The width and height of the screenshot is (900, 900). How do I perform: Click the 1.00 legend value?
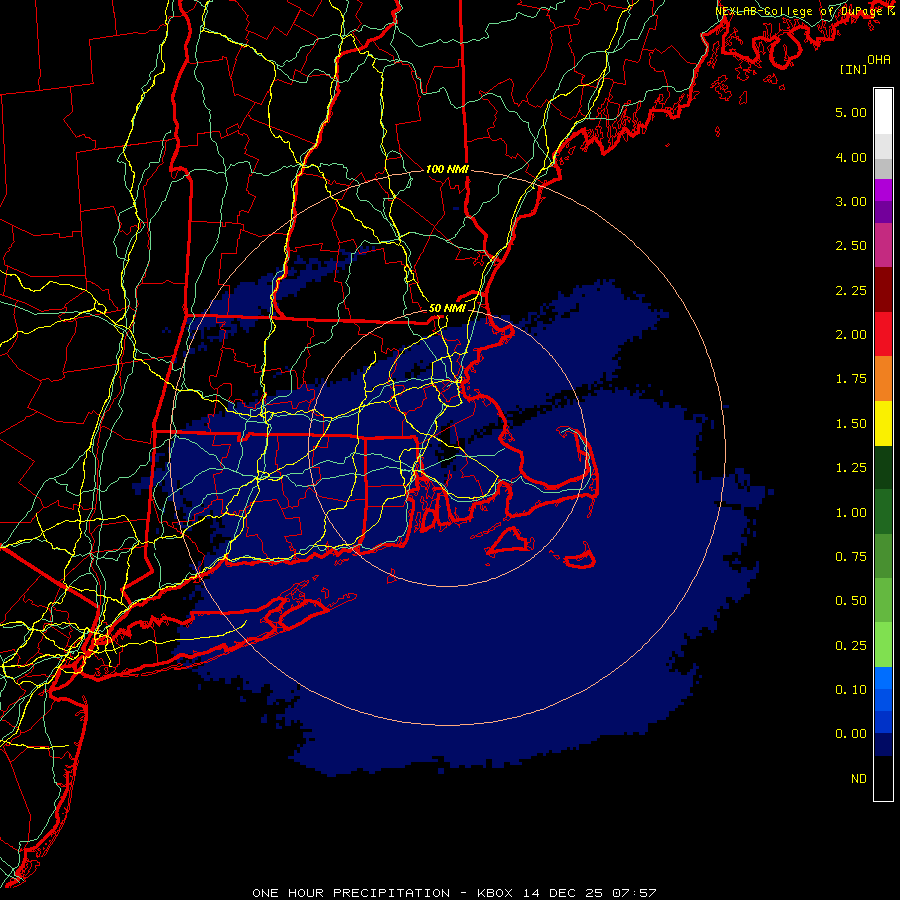[851, 513]
